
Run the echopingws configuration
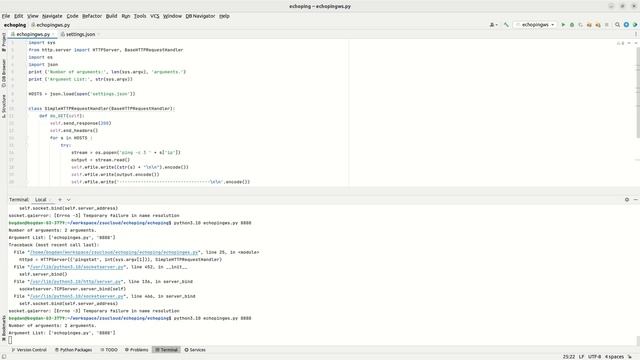563,25
